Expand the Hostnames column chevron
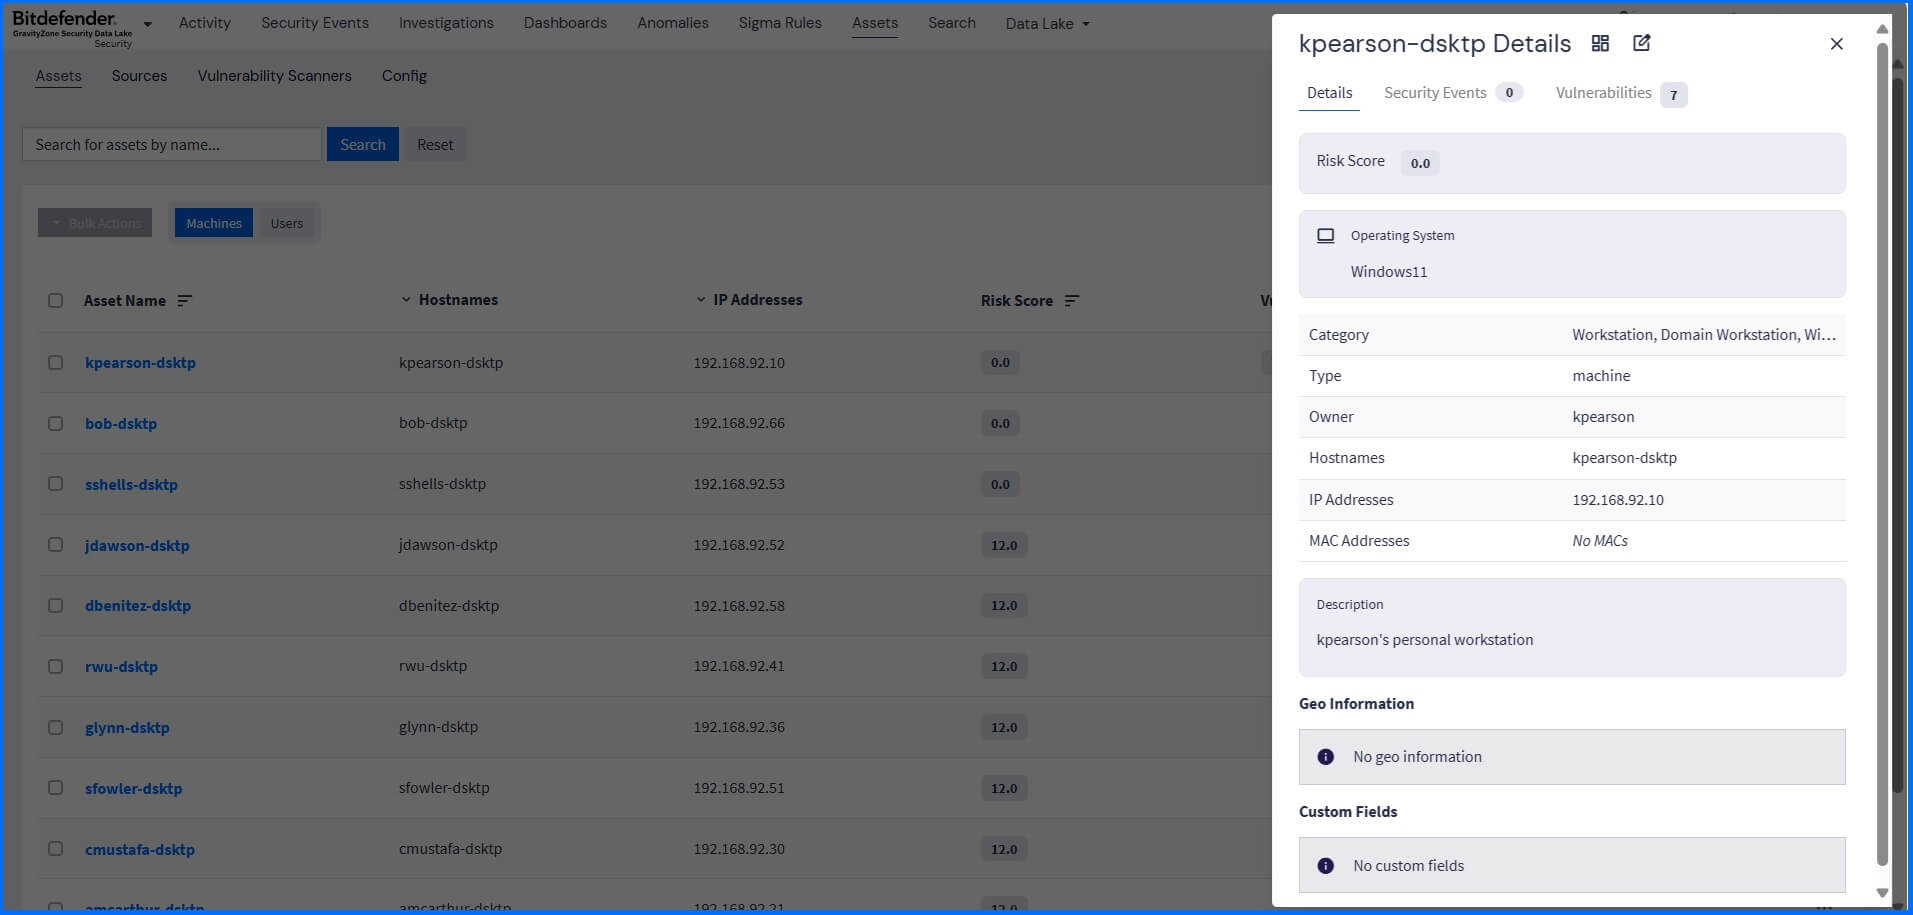 click(406, 300)
